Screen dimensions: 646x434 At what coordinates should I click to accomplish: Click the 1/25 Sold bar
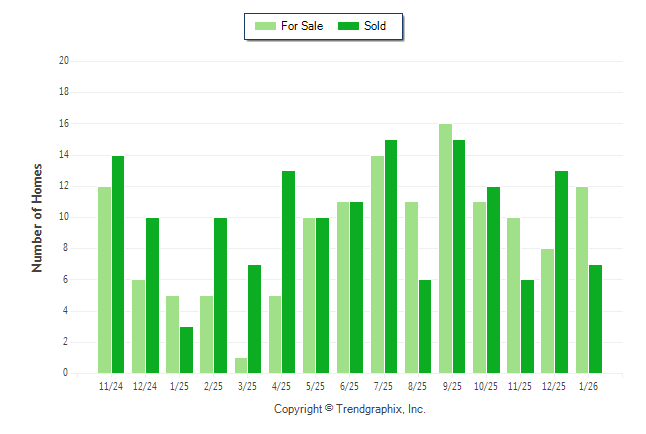pos(186,349)
